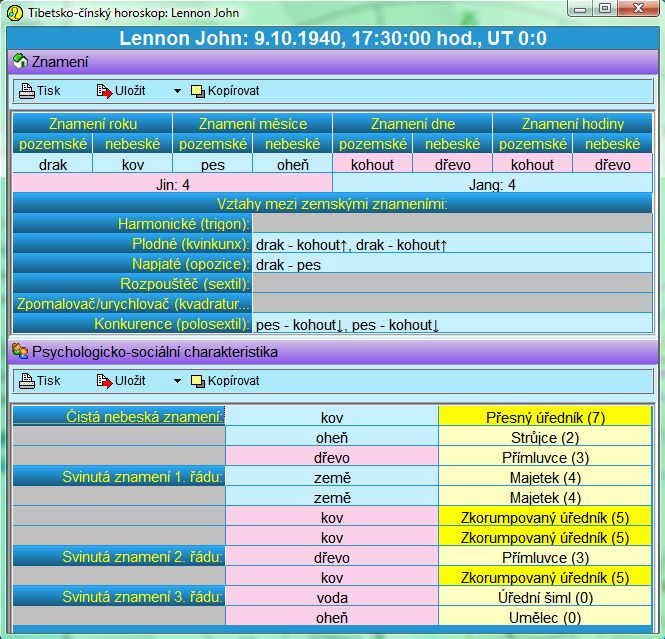Viewport: 665px width, 639px height.
Task: Click the Úřední šiml (0) cell
Action: 545,597
